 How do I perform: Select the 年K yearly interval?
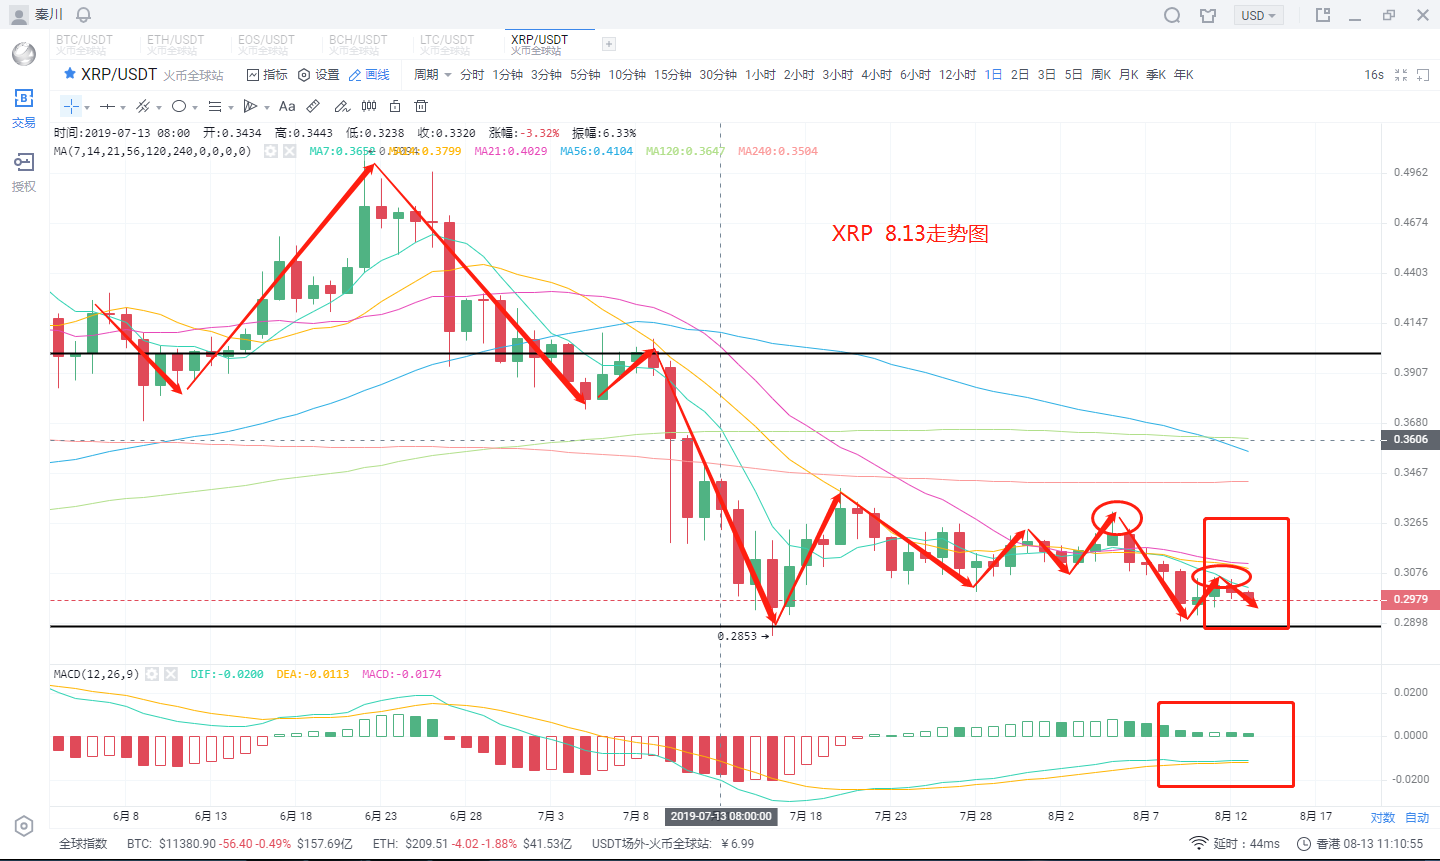coord(1183,75)
